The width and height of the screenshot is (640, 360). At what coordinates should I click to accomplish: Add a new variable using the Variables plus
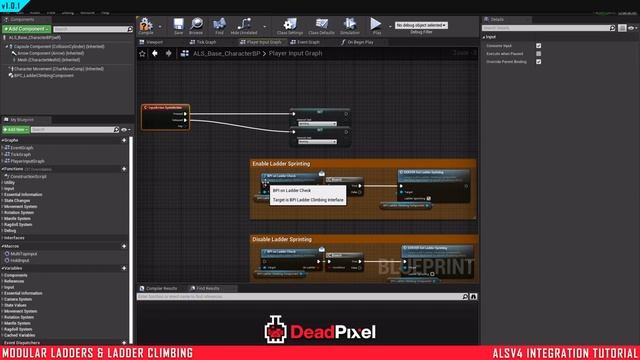tap(124, 268)
